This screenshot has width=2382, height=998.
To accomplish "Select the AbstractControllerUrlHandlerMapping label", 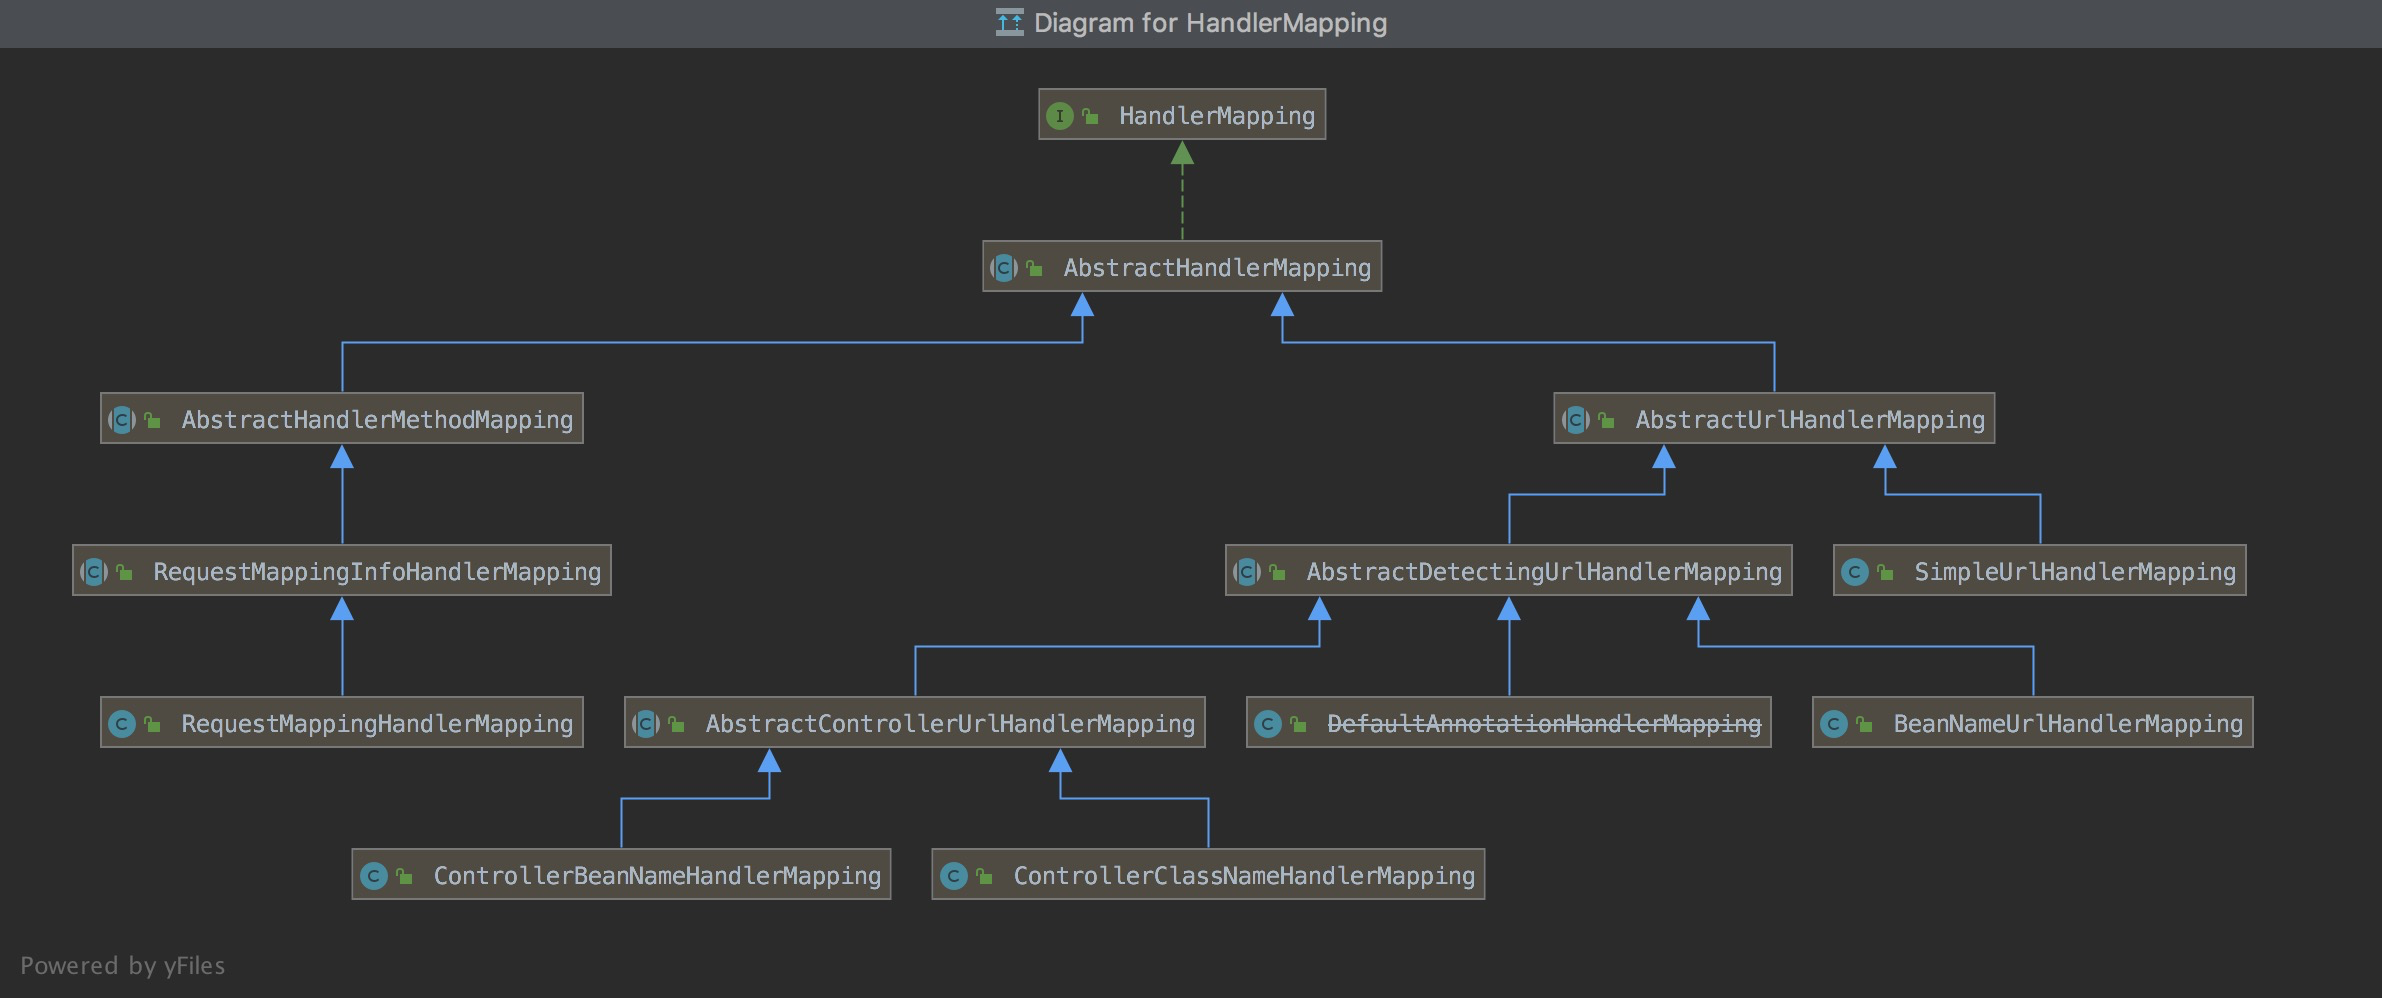I will 950,724.
